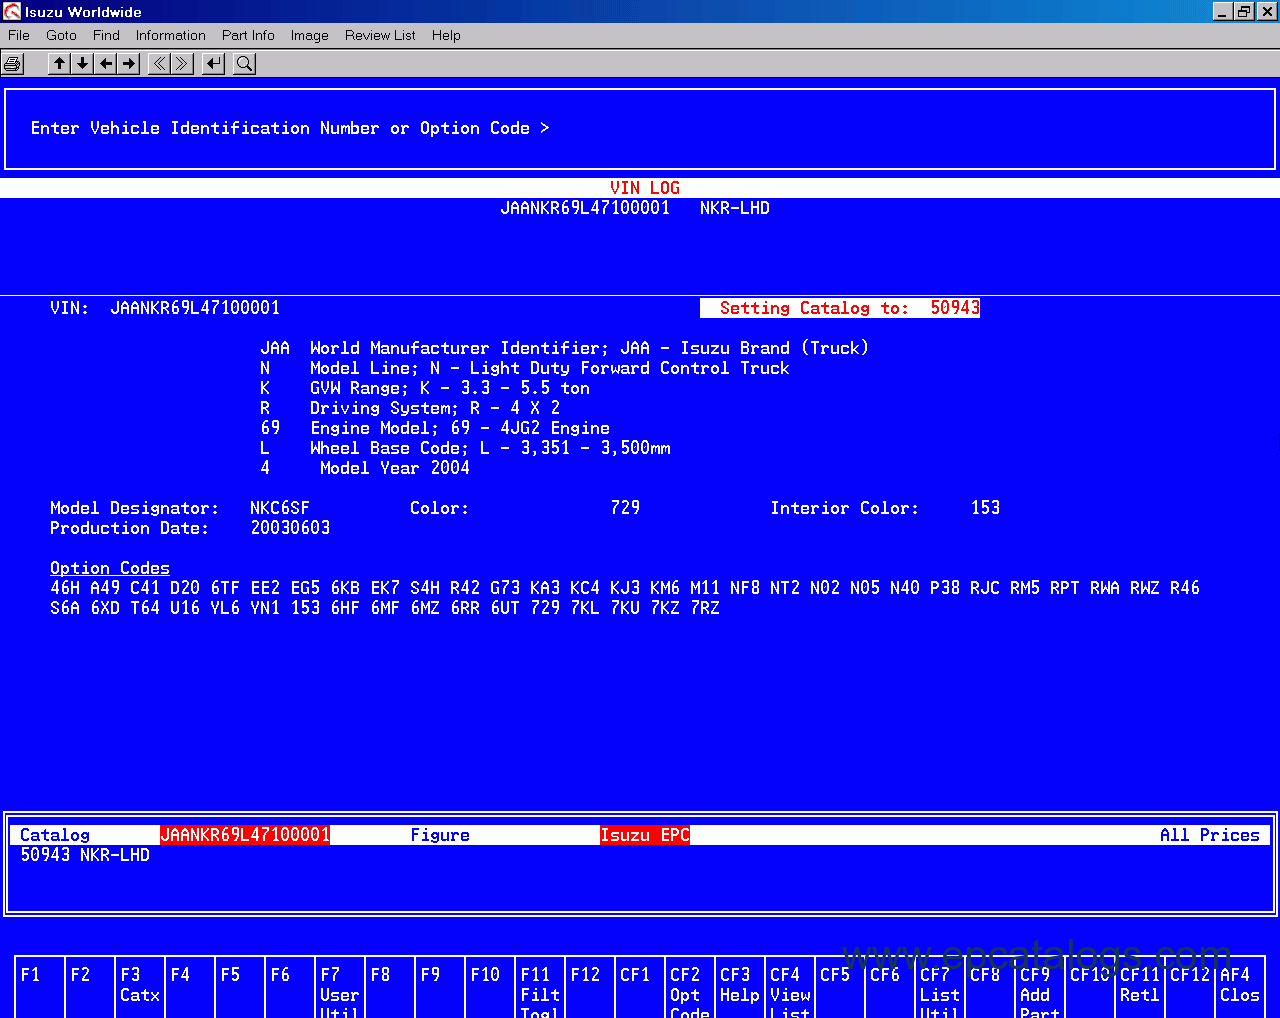This screenshot has height=1018, width=1280.
Task: Click the CF3 Help button
Action: [x=740, y=987]
